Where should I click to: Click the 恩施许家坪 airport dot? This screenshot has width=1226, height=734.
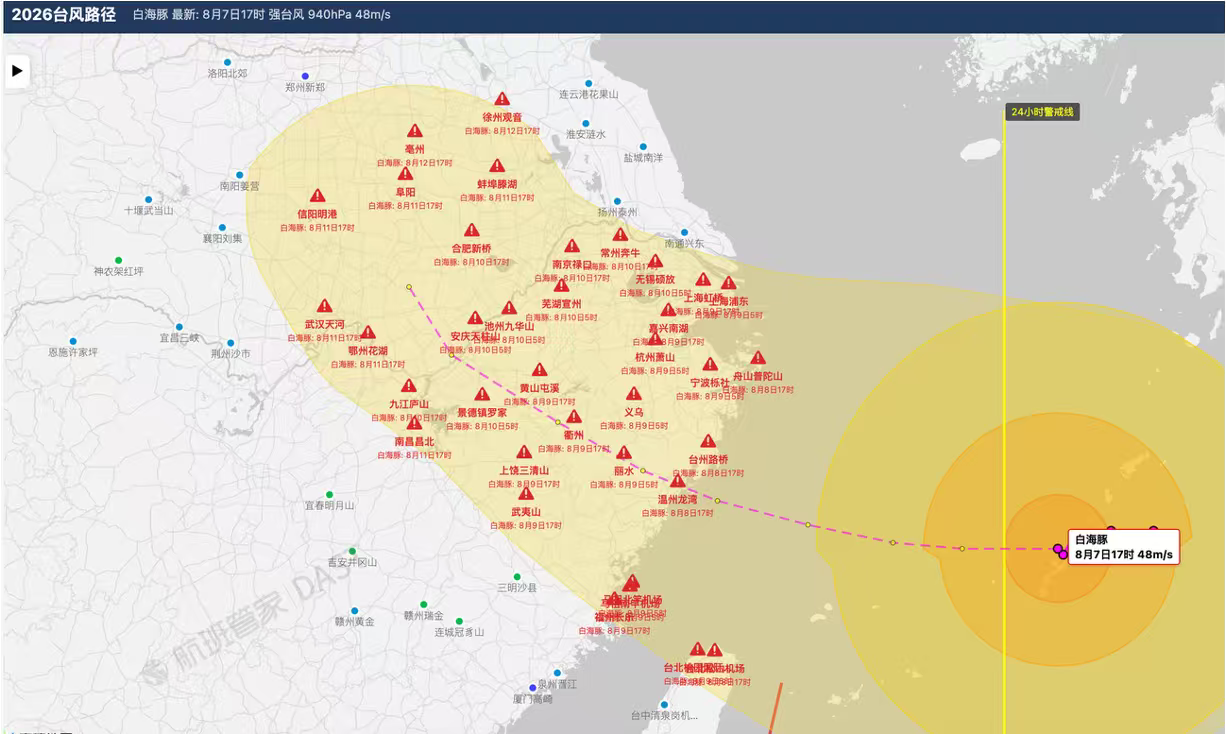73,341
